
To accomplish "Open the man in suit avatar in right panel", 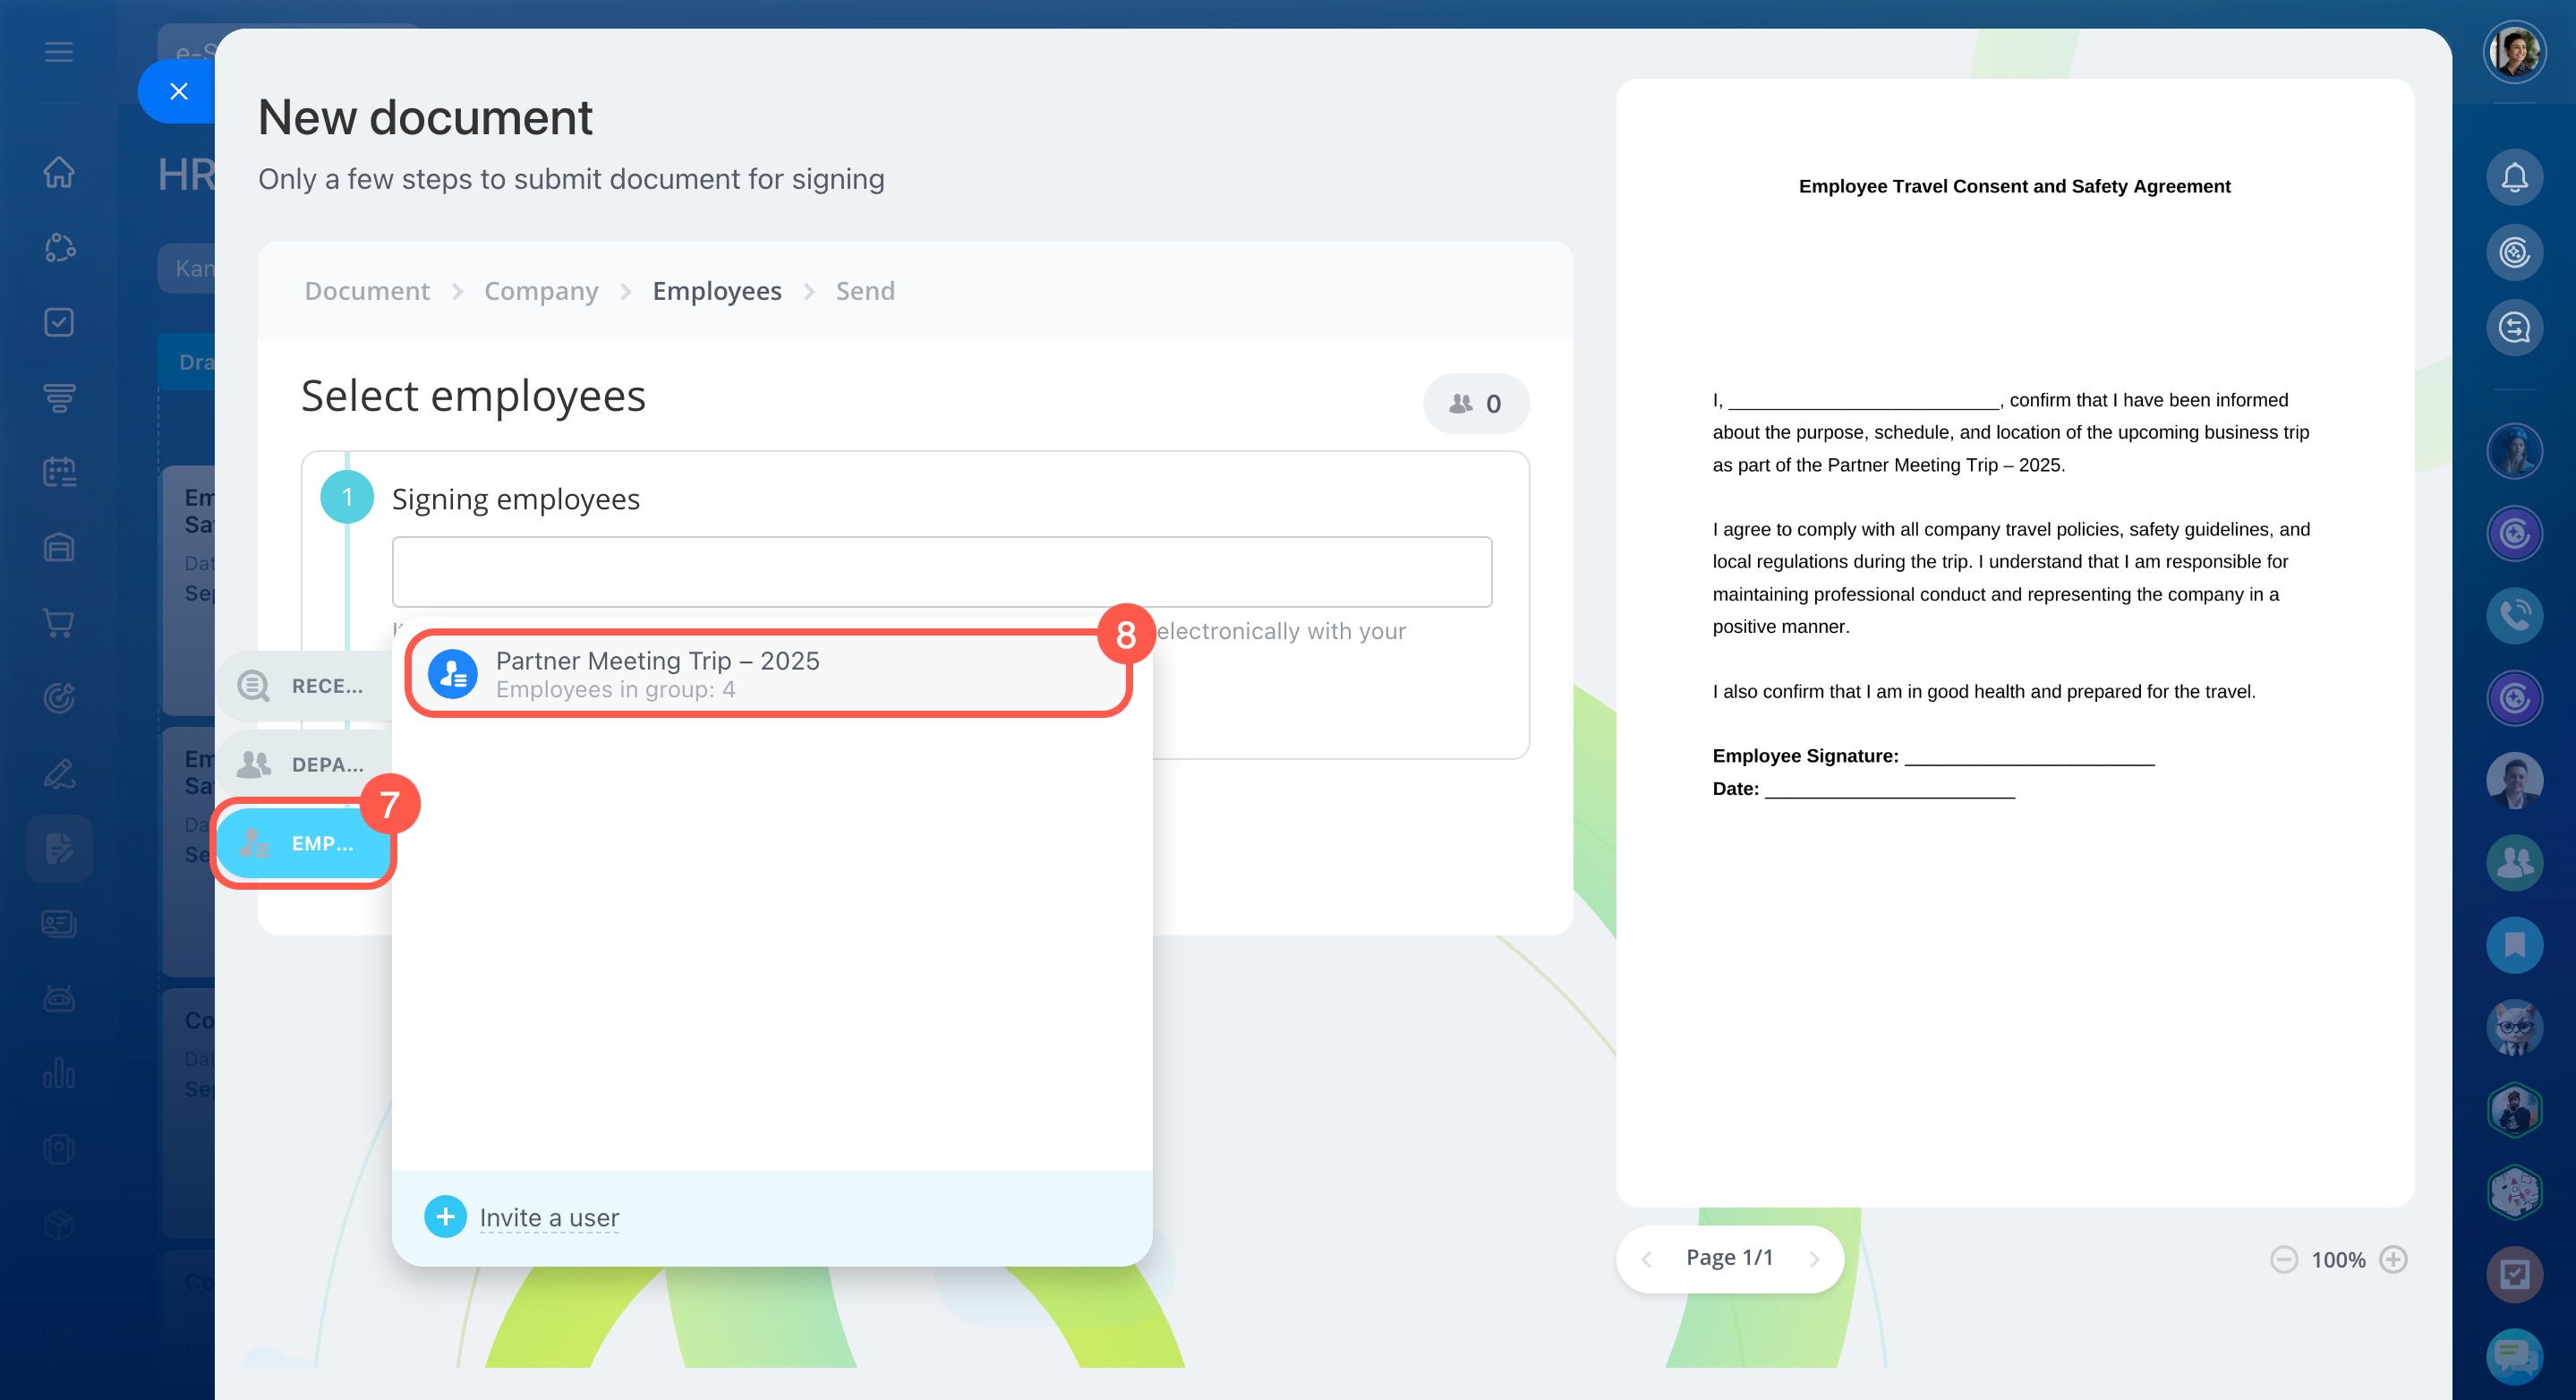I will (x=2514, y=780).
